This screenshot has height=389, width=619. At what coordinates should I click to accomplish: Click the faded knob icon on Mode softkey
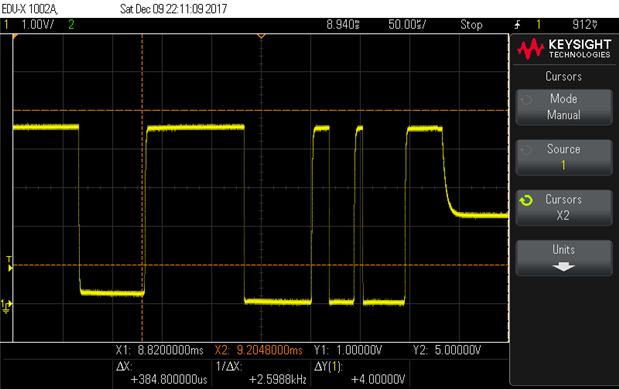(x=526, y=100)
